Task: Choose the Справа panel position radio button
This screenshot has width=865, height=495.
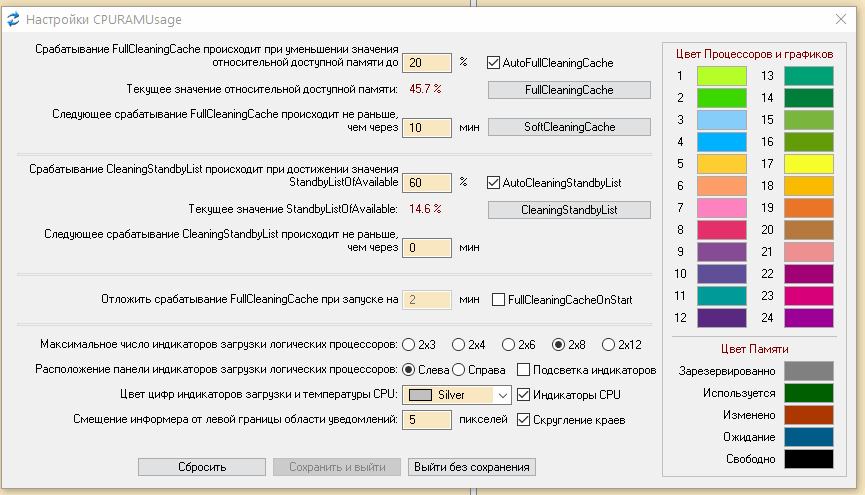Action: click(x=458, y=369)
